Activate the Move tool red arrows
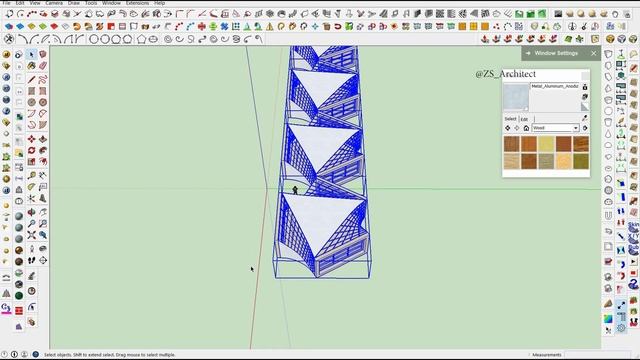 [31, 140]
